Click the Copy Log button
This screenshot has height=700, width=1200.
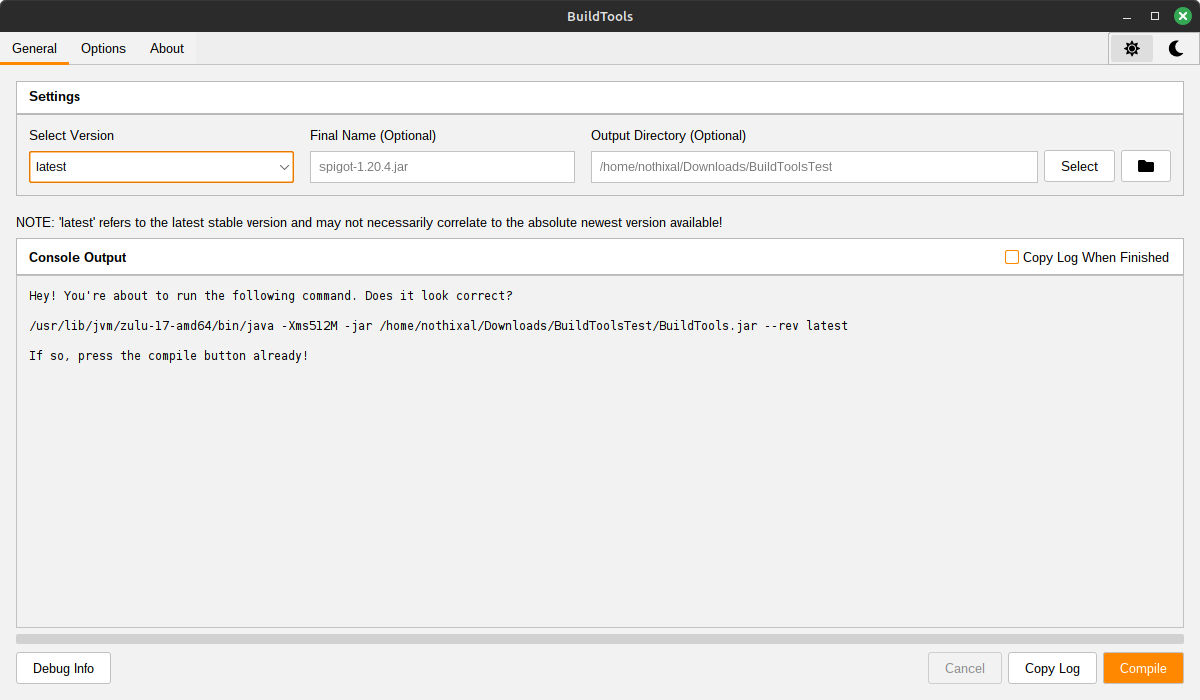pos(1052,668)
